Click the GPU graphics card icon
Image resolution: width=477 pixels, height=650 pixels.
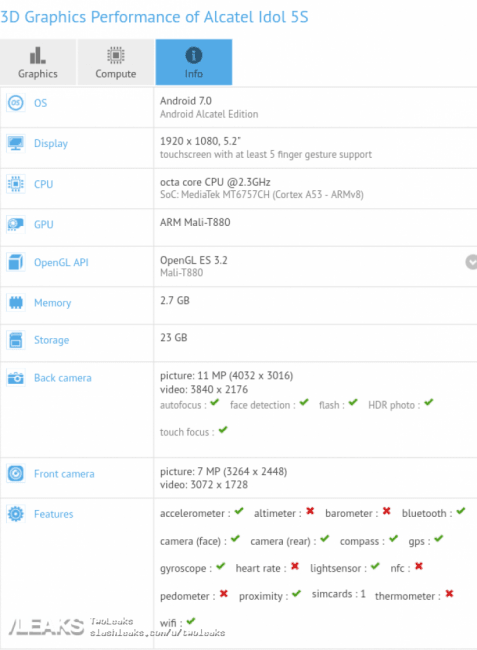16,224
